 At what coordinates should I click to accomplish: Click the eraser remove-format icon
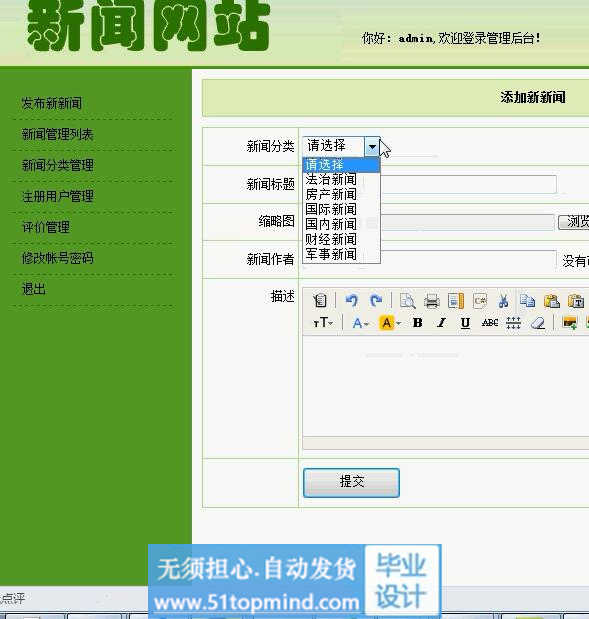click(538, 323)
